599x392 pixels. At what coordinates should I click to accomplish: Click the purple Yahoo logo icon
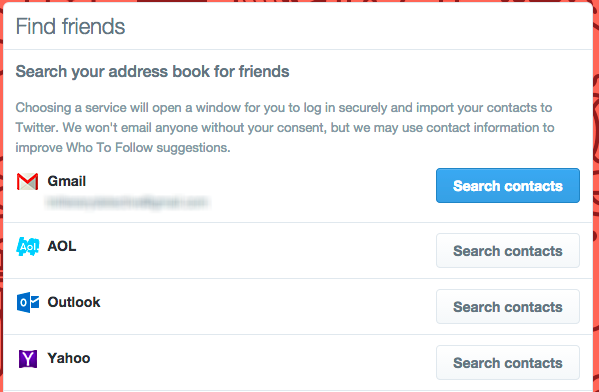[28, 359]
